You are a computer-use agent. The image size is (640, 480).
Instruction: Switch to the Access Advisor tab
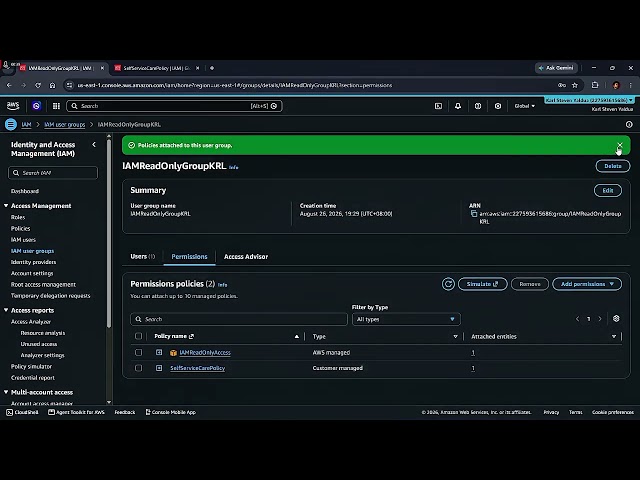(246, 257)
